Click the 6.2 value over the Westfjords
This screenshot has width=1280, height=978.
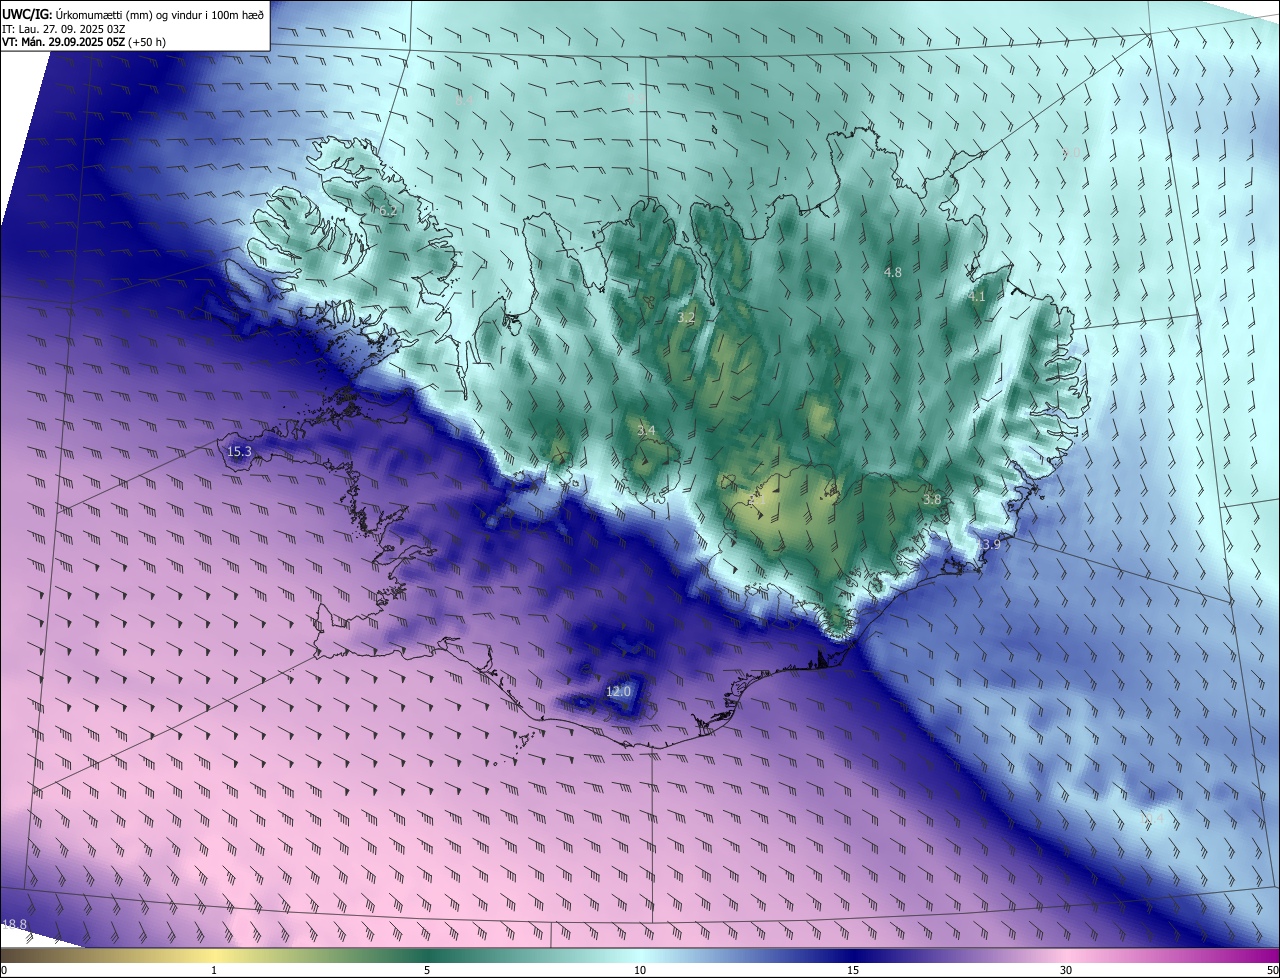(x=387, y=211)
